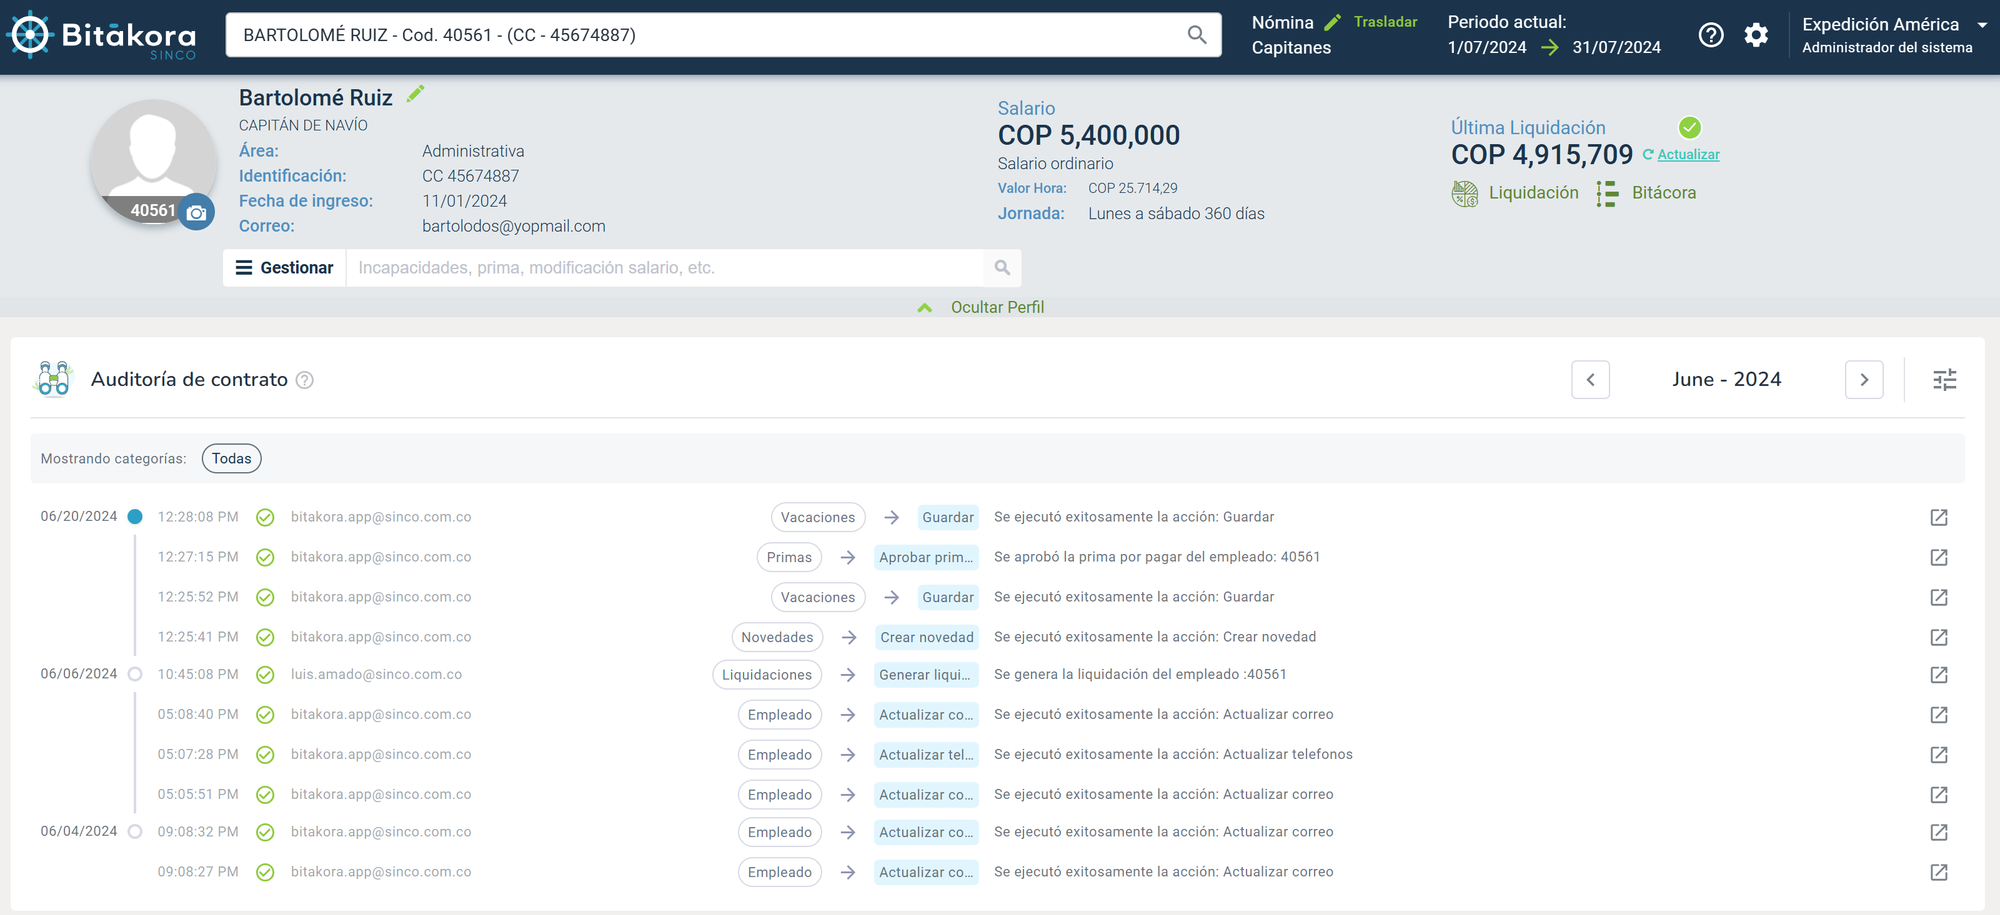
Task: Click the binoculars audit icon
Action: pos(53,379)
